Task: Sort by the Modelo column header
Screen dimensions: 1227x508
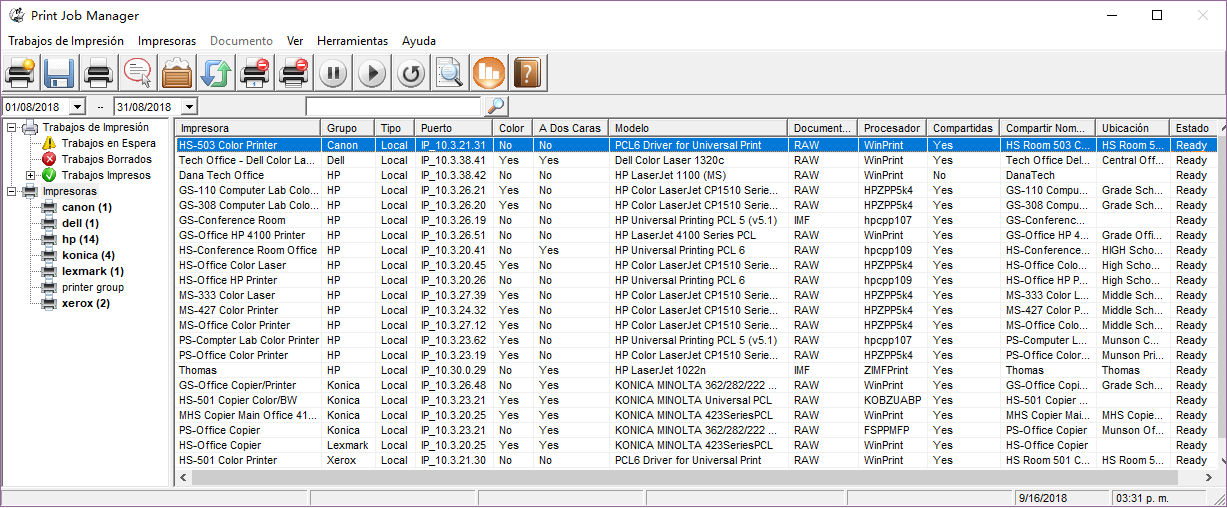Action: (698, 128)
